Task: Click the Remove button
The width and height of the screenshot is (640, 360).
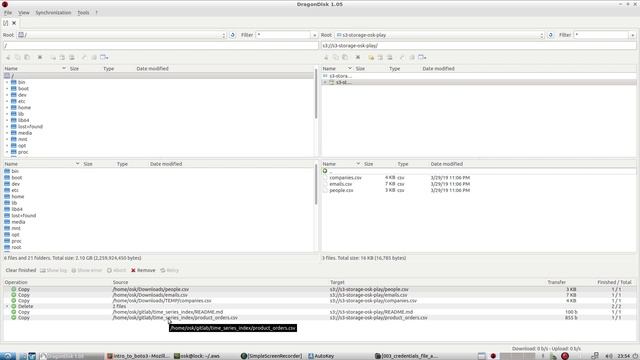Action: pyautogui.click(x=143, y=270)
